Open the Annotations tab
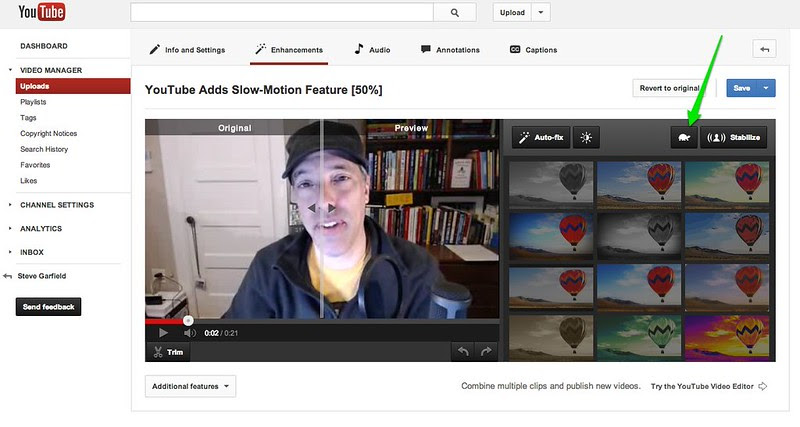 (x=450, y=50)
